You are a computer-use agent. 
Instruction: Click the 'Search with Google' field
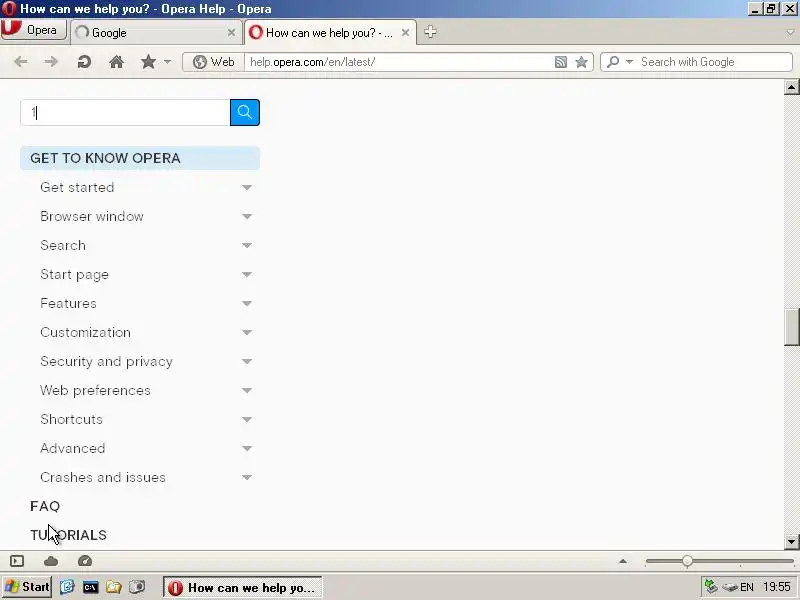pos(714,62)
